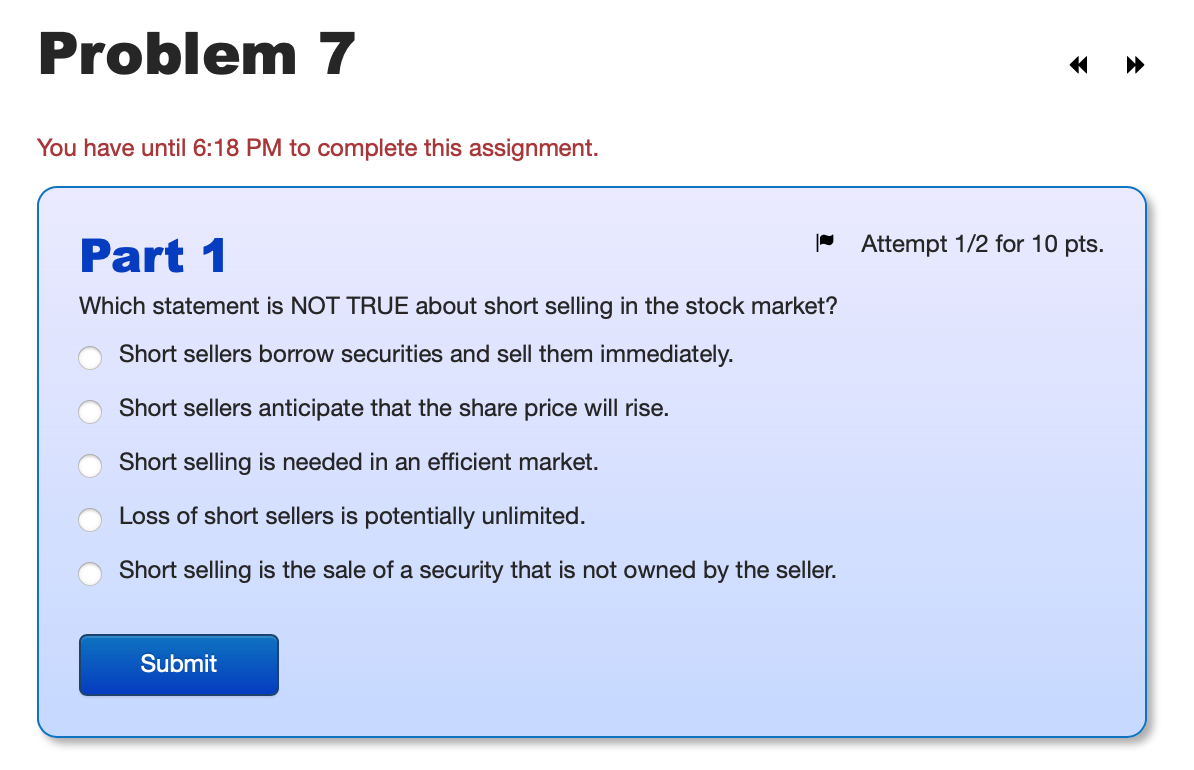Click the 'Part 1' heading
The height and width of the screenshot is (770, 1194).
(152, 255)
